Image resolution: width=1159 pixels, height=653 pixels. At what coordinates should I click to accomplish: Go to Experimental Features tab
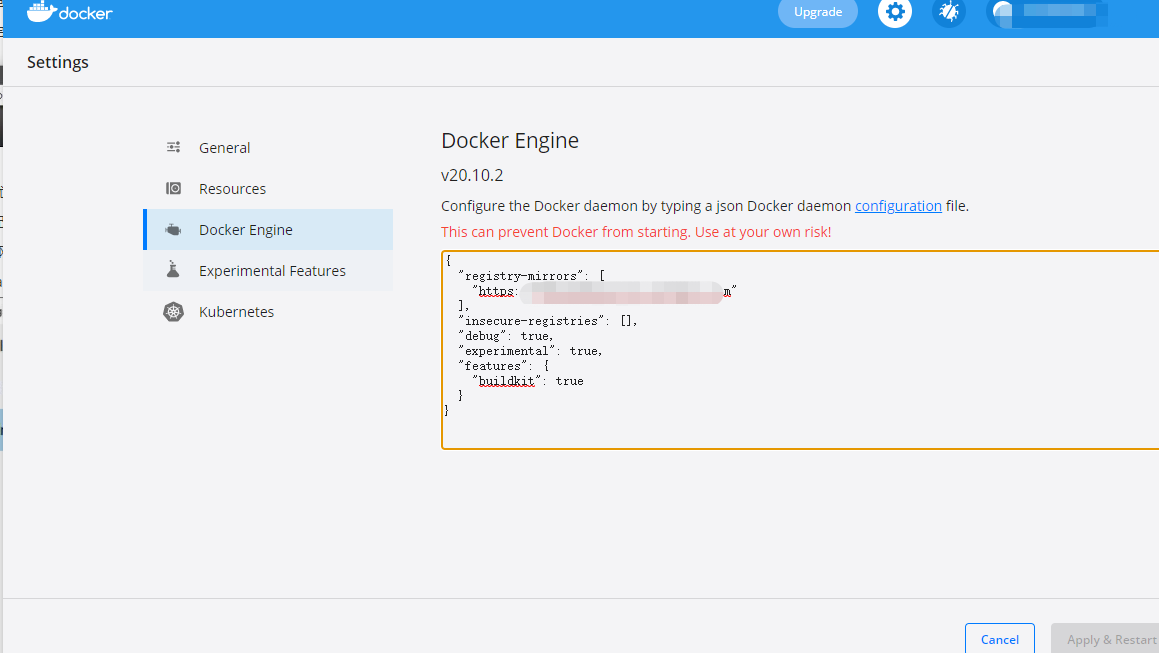pos(268,271)
